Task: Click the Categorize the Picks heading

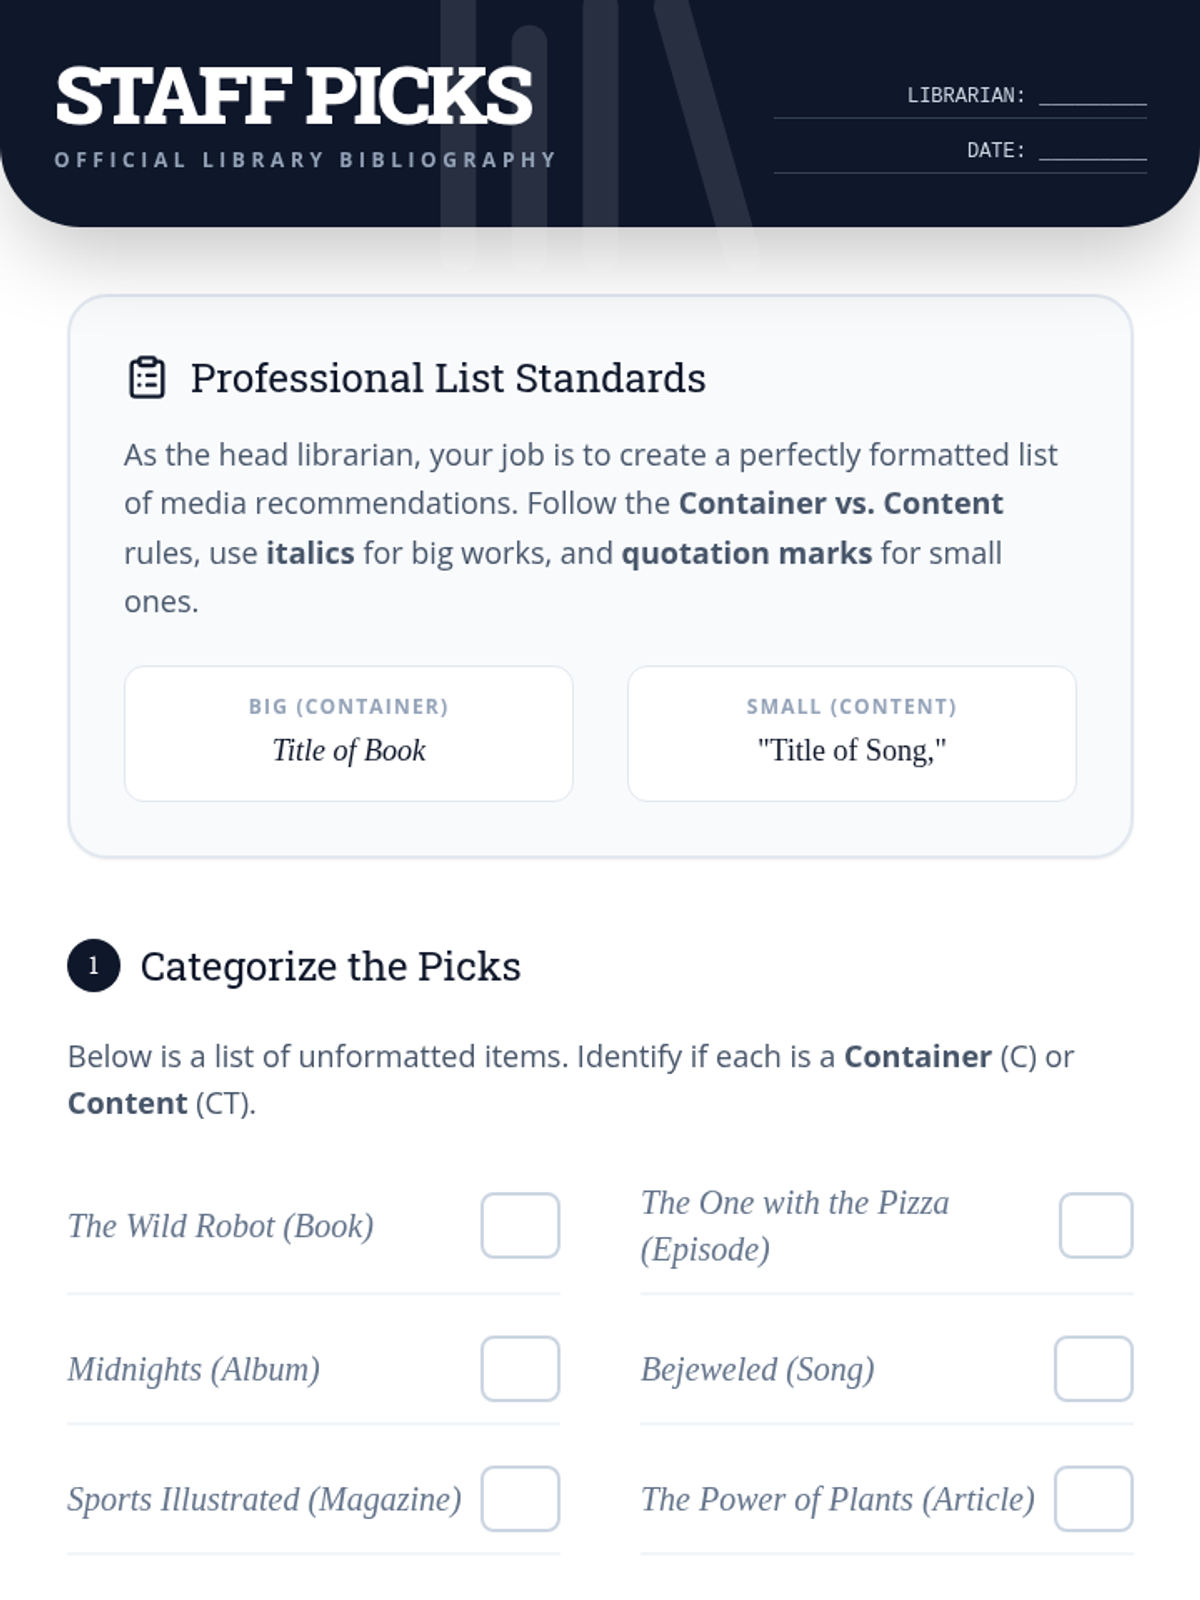Action: (330, 966)
